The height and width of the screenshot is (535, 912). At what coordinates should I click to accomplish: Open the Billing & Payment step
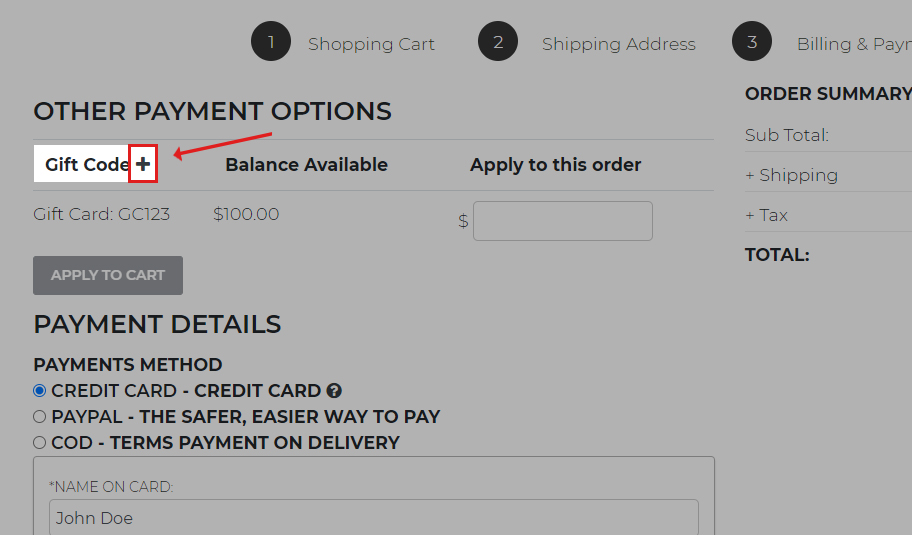[x=853, y=44]
